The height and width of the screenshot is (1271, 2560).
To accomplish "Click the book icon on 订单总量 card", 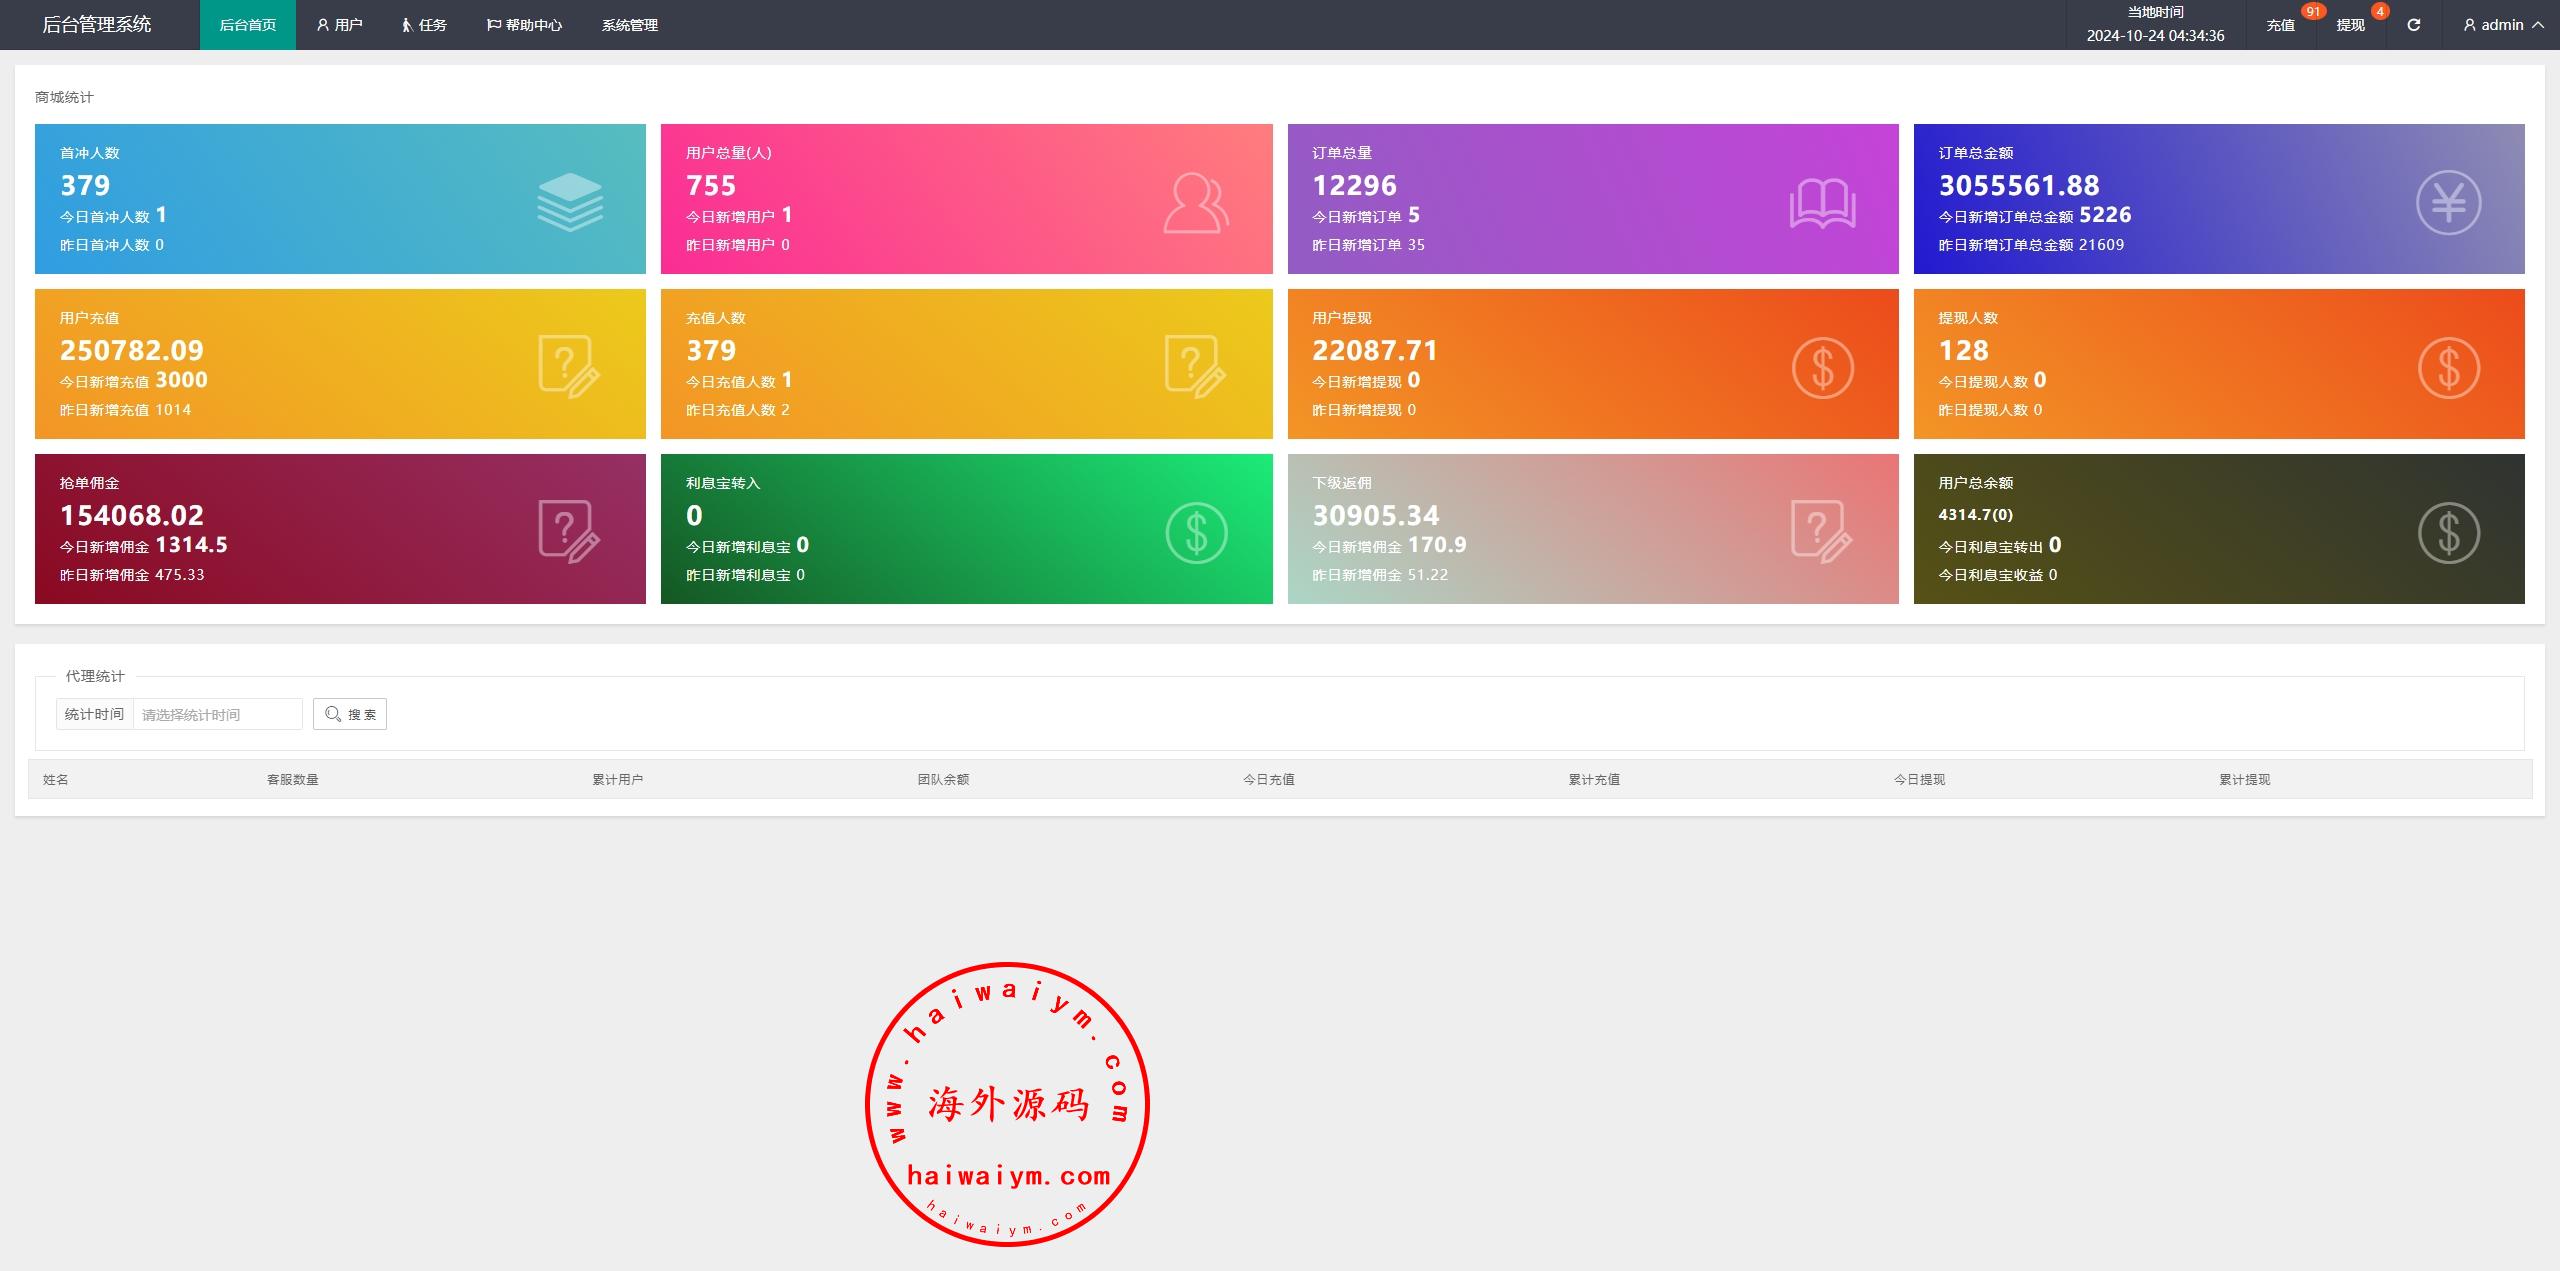I will point(1822,203).
